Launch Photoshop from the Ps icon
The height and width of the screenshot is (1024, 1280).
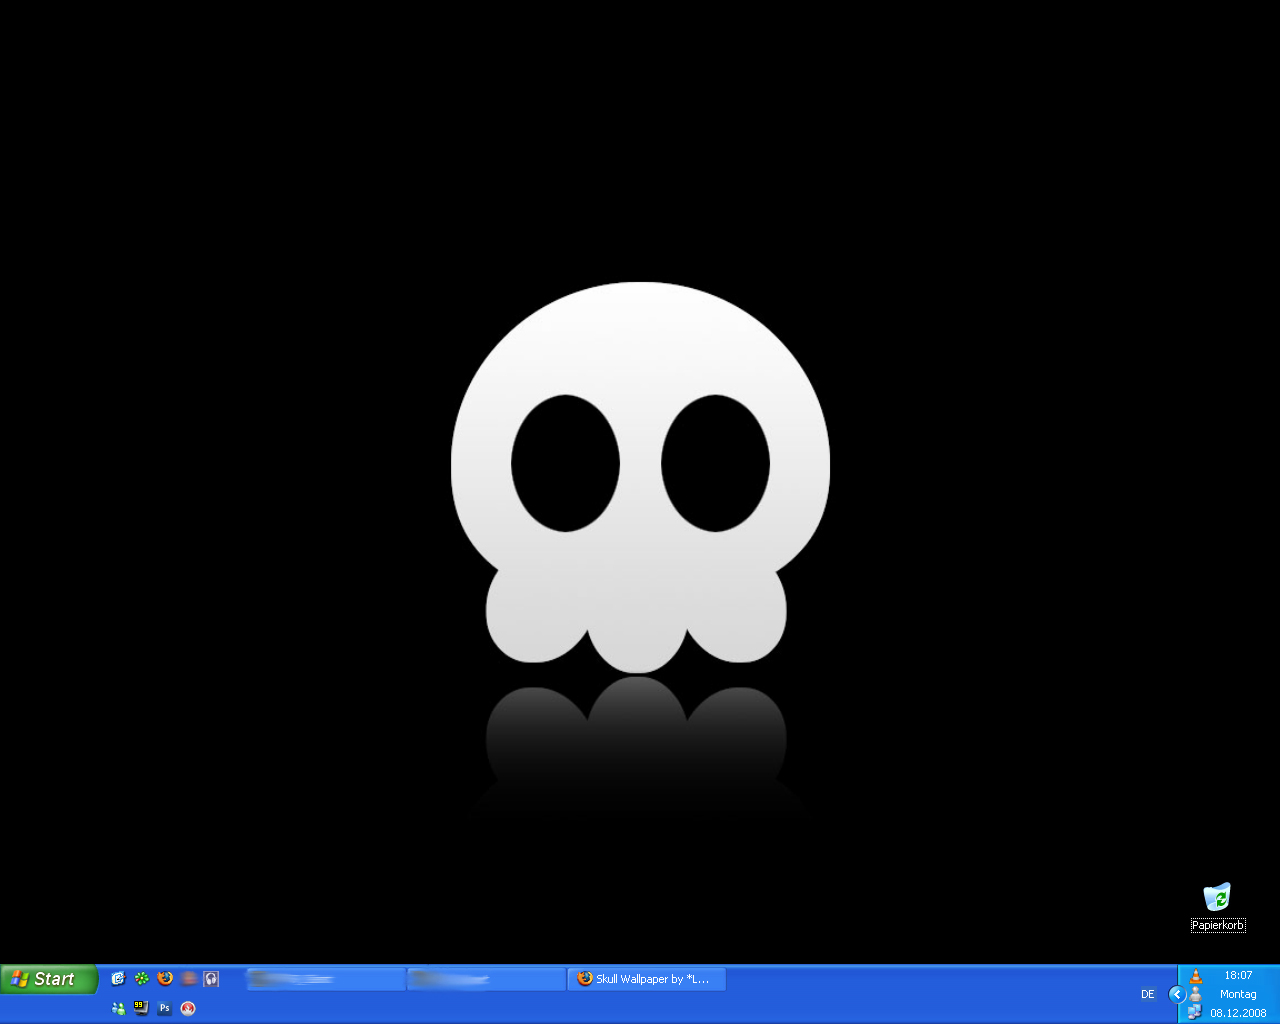coord(165,1008)
